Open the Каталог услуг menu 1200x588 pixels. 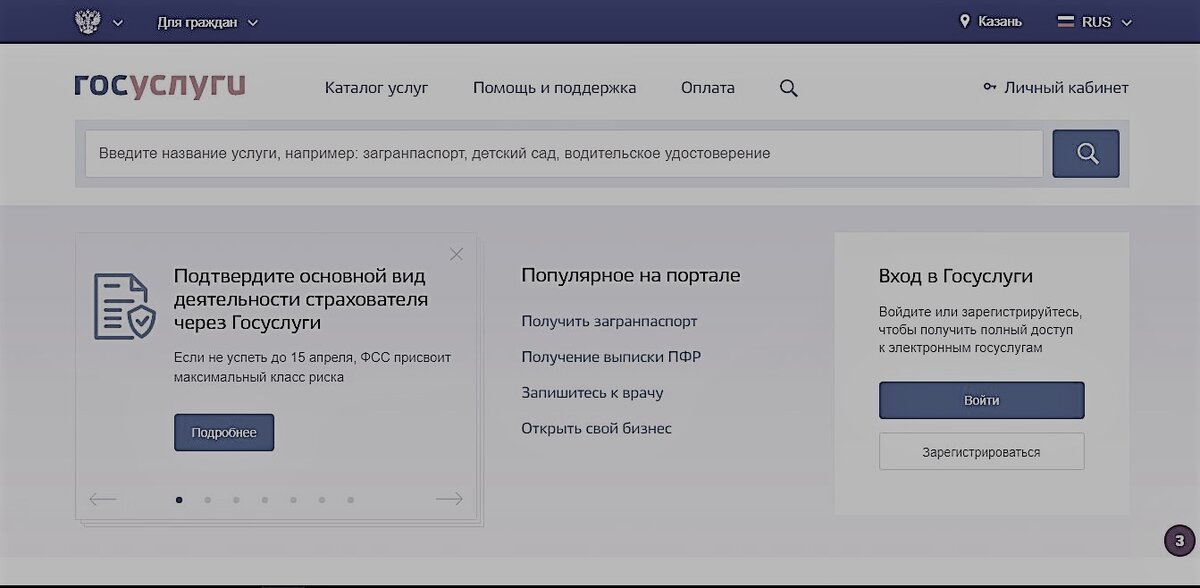click(x=376, y=88)
